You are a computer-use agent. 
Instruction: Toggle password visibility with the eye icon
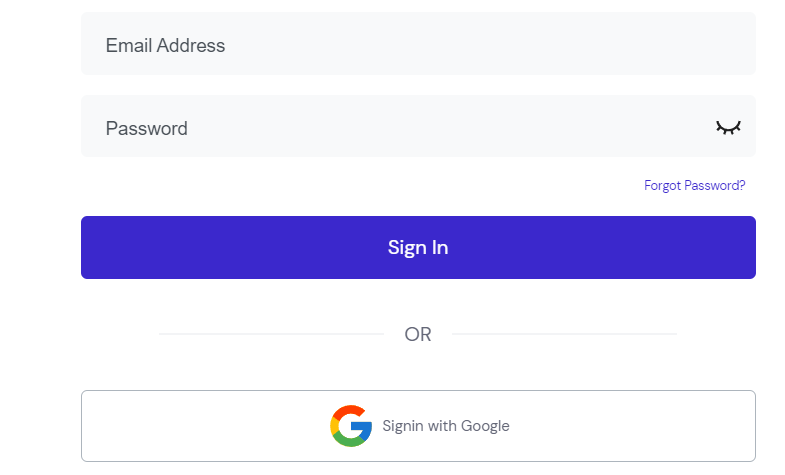coord(728,128)
